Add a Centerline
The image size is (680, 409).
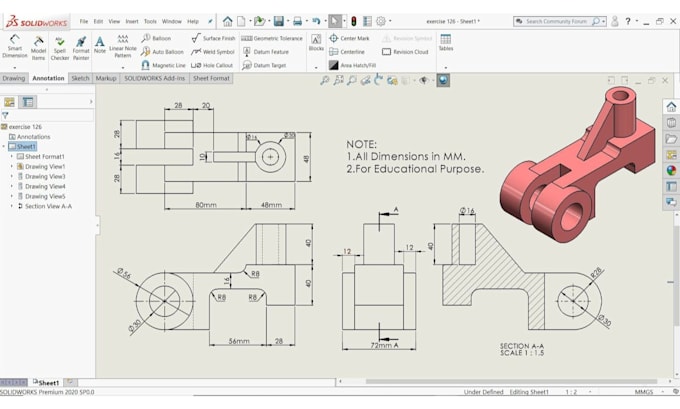pos(347,52)
